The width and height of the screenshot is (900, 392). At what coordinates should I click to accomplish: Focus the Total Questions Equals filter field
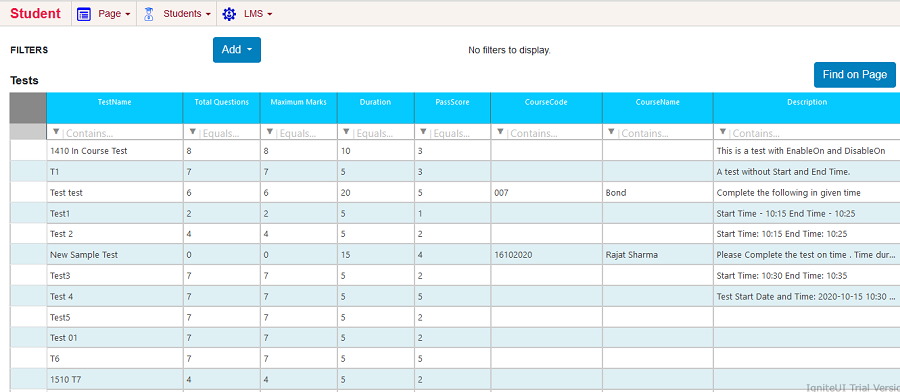coord(229,133)
